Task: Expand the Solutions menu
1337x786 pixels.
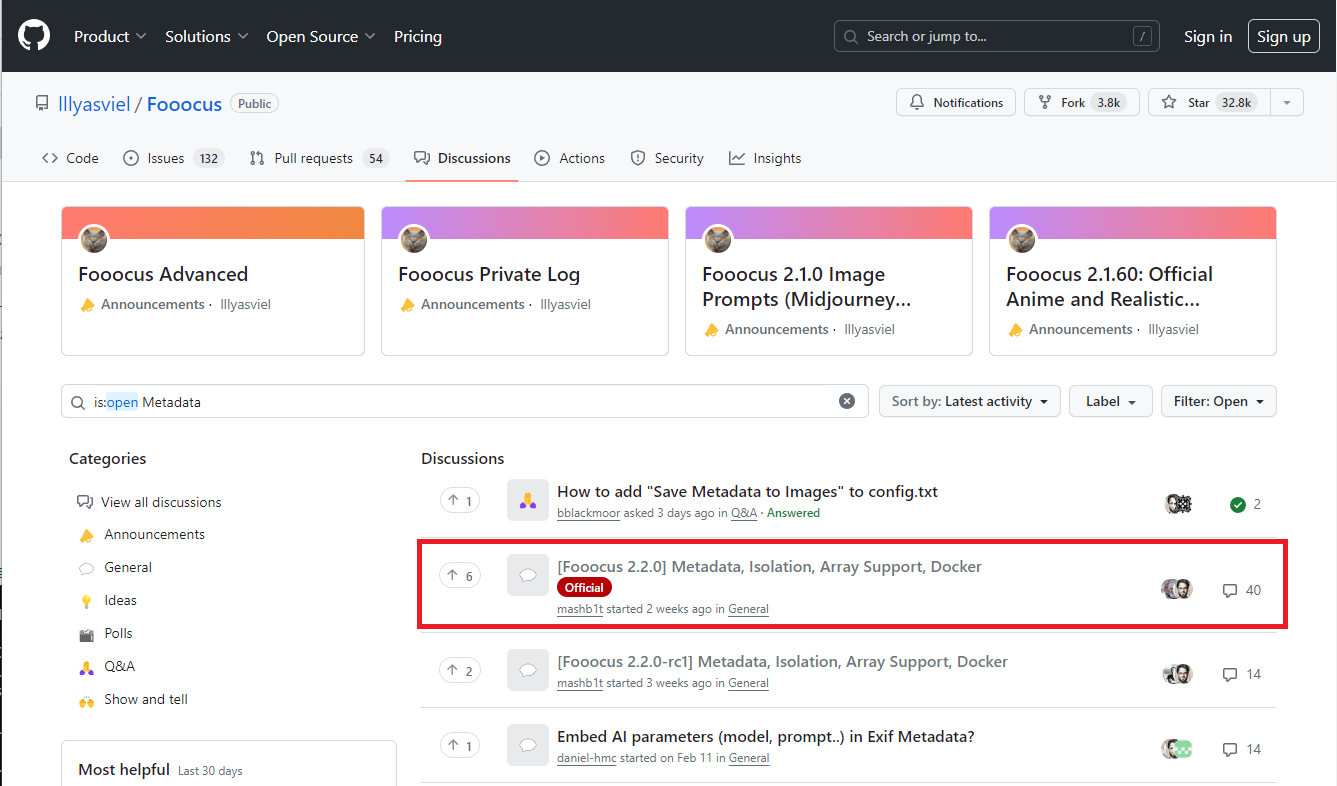Action: pos(206,36)
